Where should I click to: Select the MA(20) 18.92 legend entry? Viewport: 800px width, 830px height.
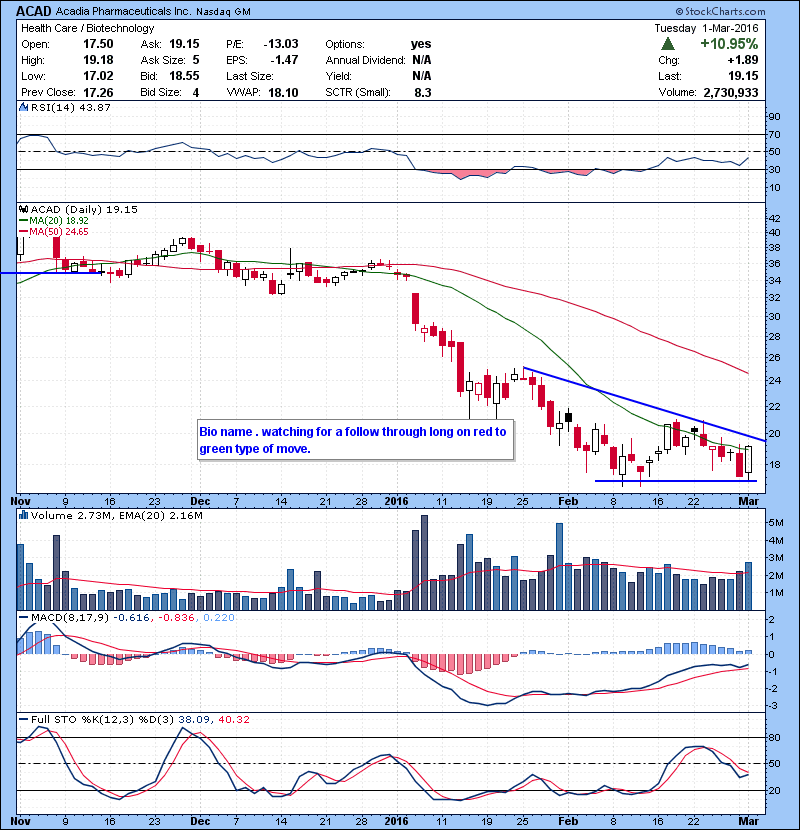tap(54, 220)
